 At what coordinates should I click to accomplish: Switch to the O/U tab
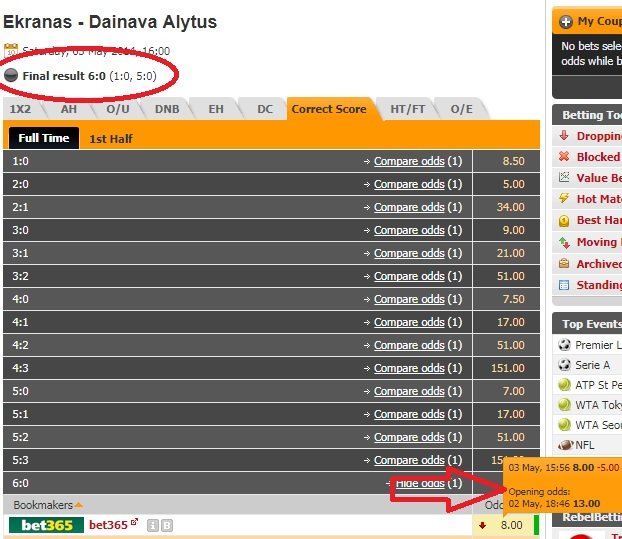click(x=118, y=109)
